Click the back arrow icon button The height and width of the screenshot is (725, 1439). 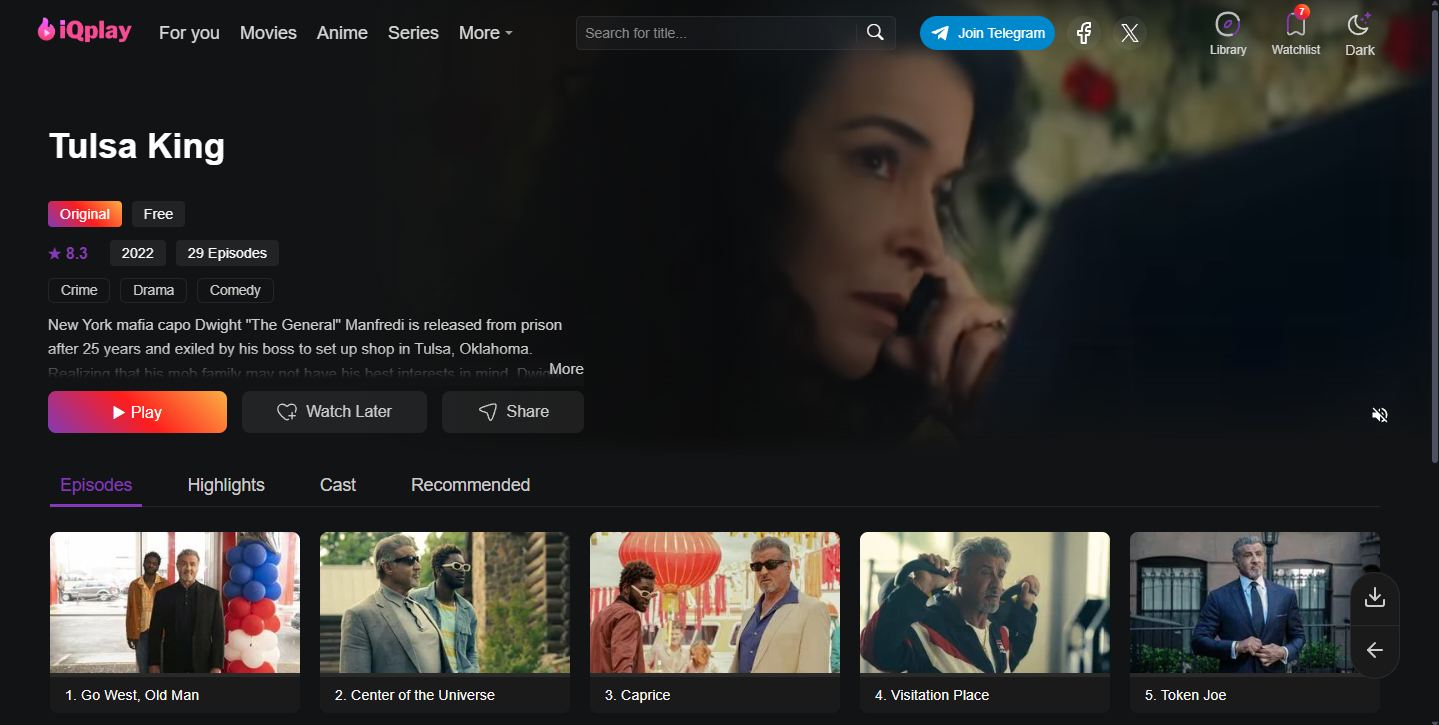[1375, 650]
